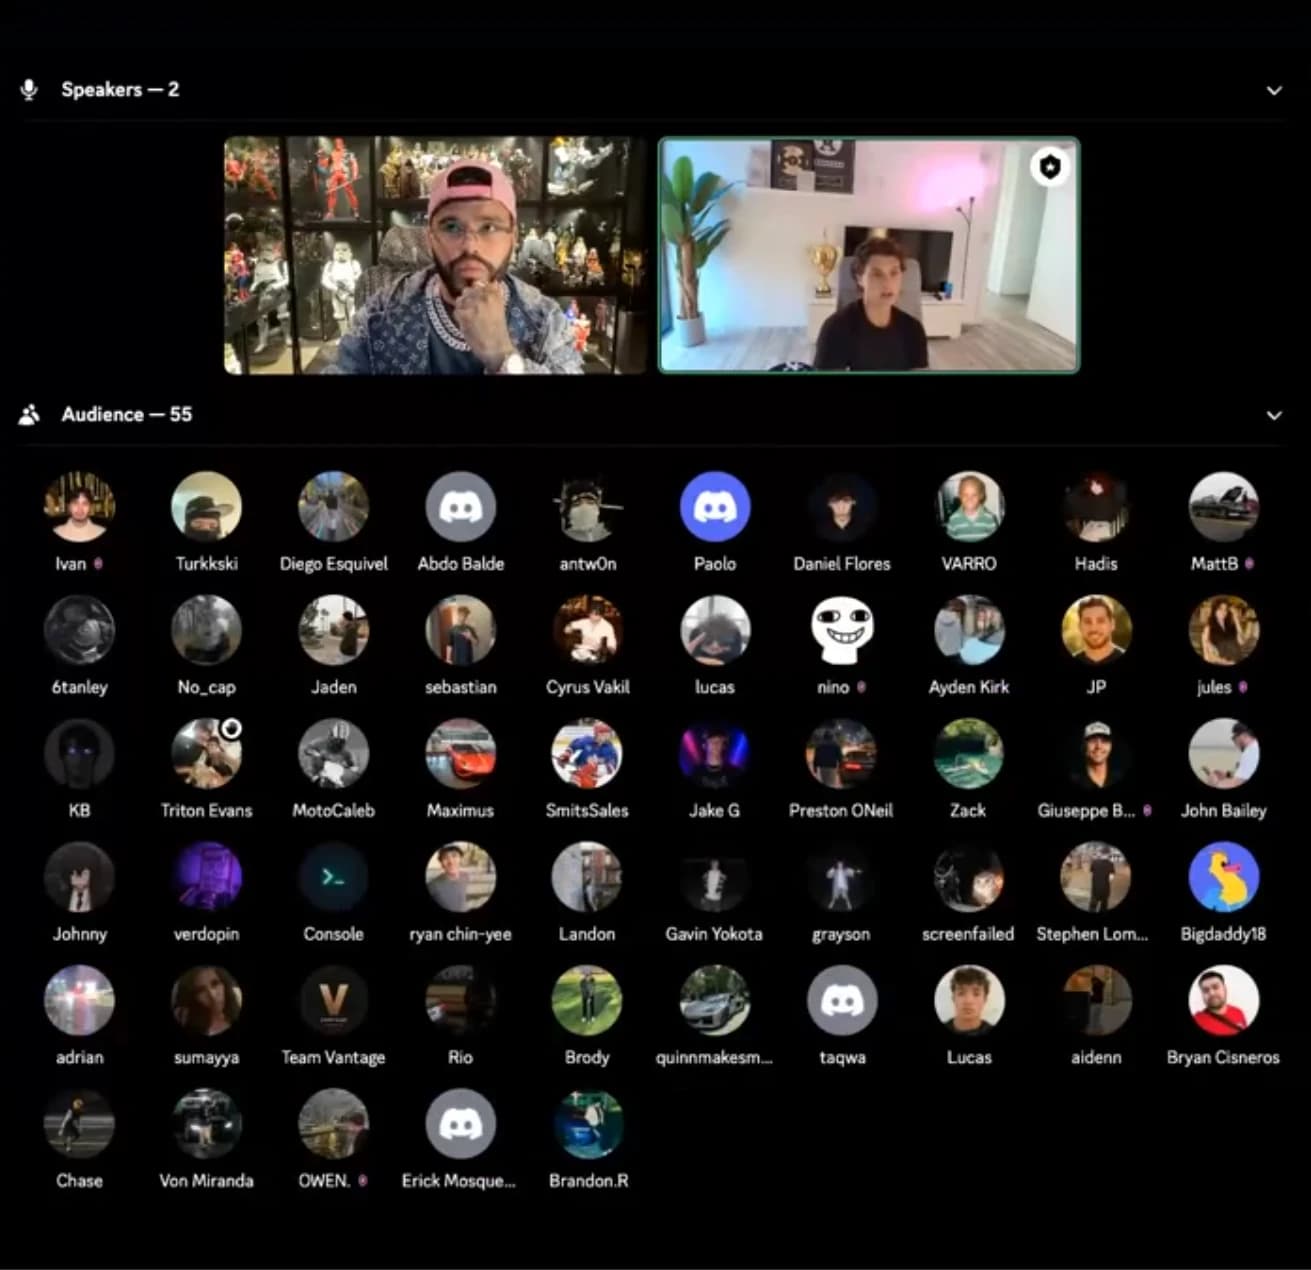Select the name "Von Miranda"
The image size is (1311, 1270).
[207, 1181]
